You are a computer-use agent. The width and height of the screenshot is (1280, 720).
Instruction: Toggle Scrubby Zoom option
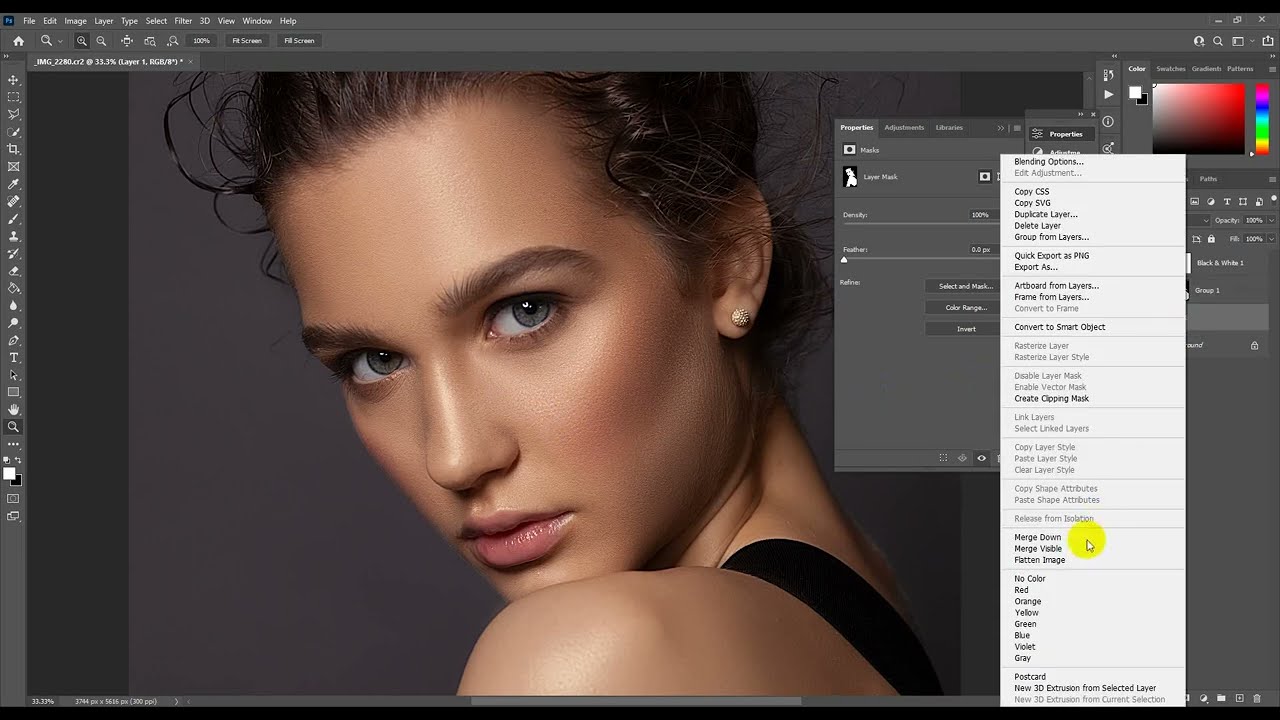click(x=173, y=41)
